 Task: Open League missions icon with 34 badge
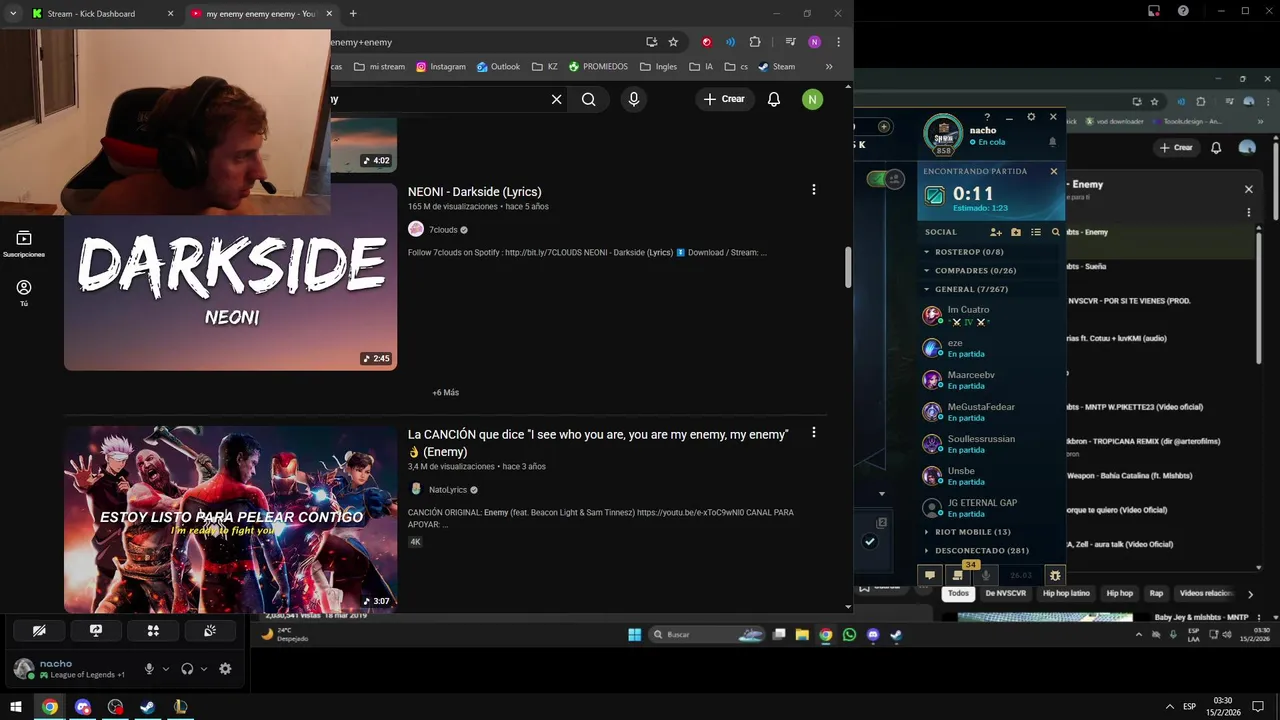[958, 575]
